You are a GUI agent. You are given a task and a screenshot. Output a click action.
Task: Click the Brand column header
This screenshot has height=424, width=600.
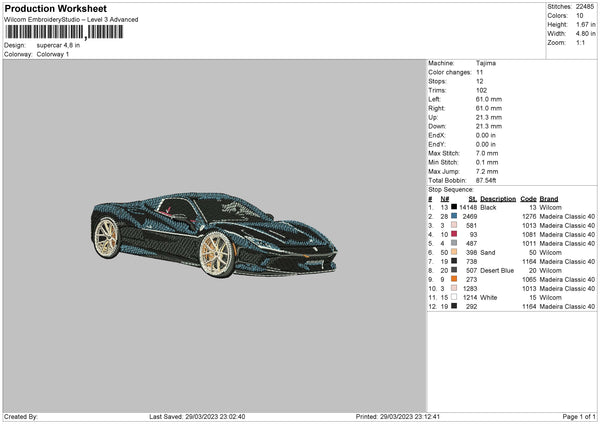(x=549, y=198)
